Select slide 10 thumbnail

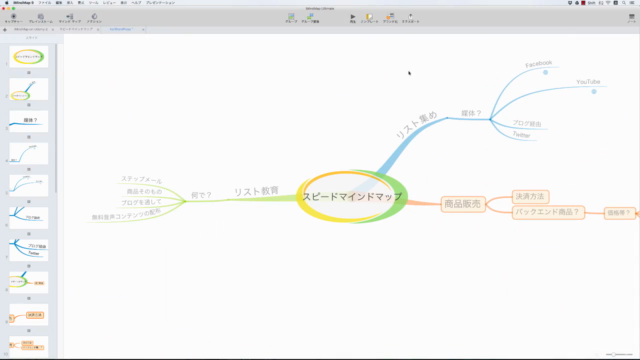29,347
